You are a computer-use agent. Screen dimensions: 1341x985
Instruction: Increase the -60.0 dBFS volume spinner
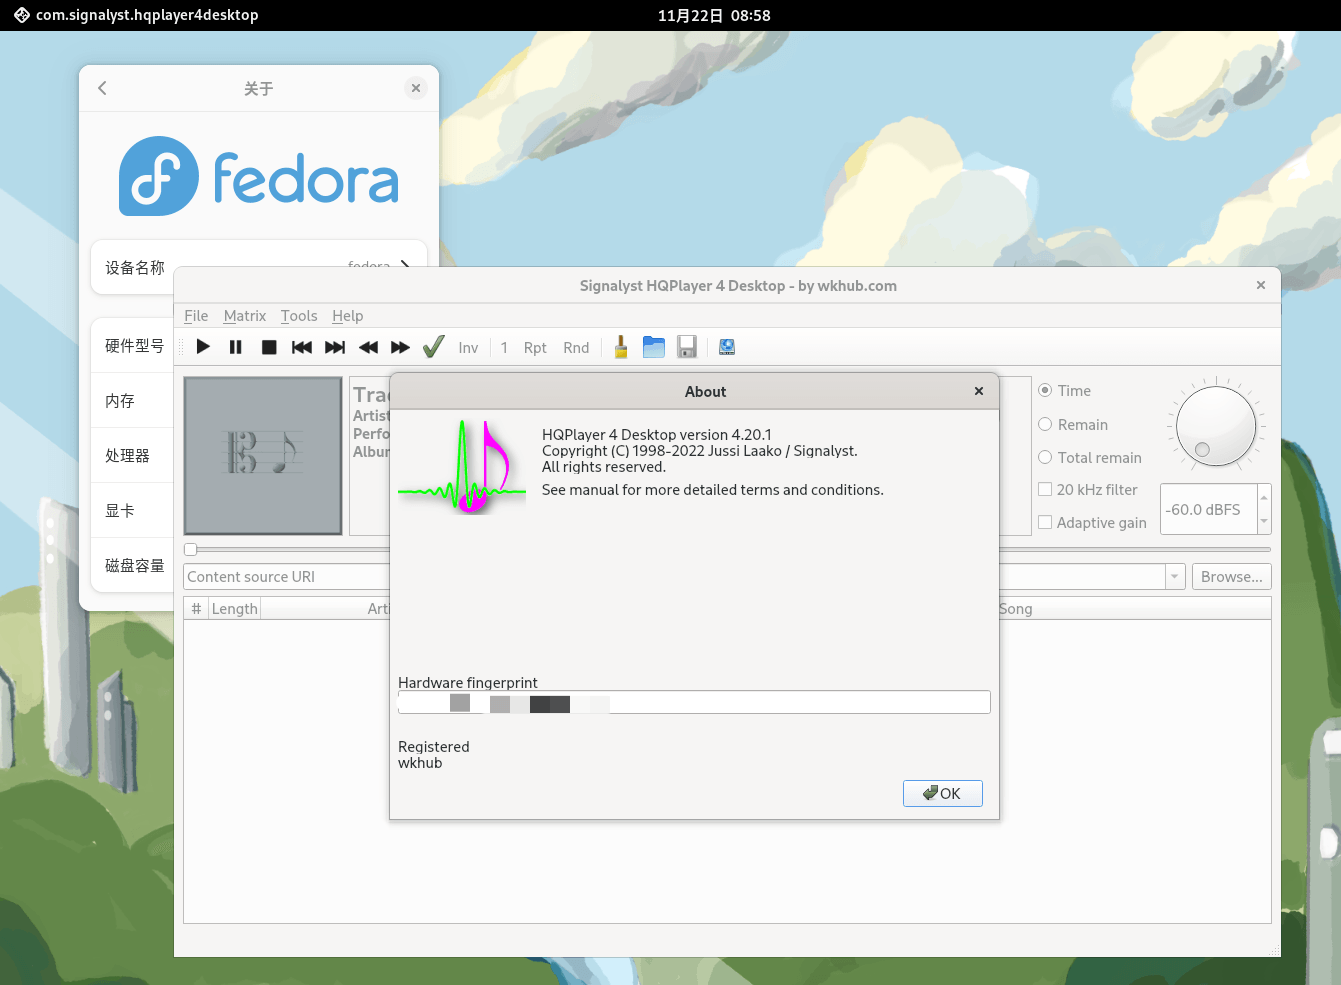click(x=1264, y=497)
